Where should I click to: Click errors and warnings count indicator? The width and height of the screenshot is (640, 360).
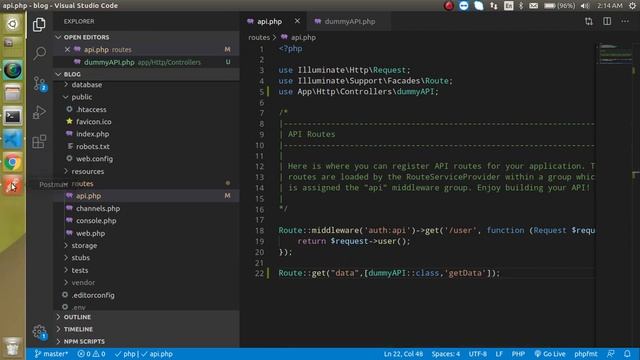[91, 354]
